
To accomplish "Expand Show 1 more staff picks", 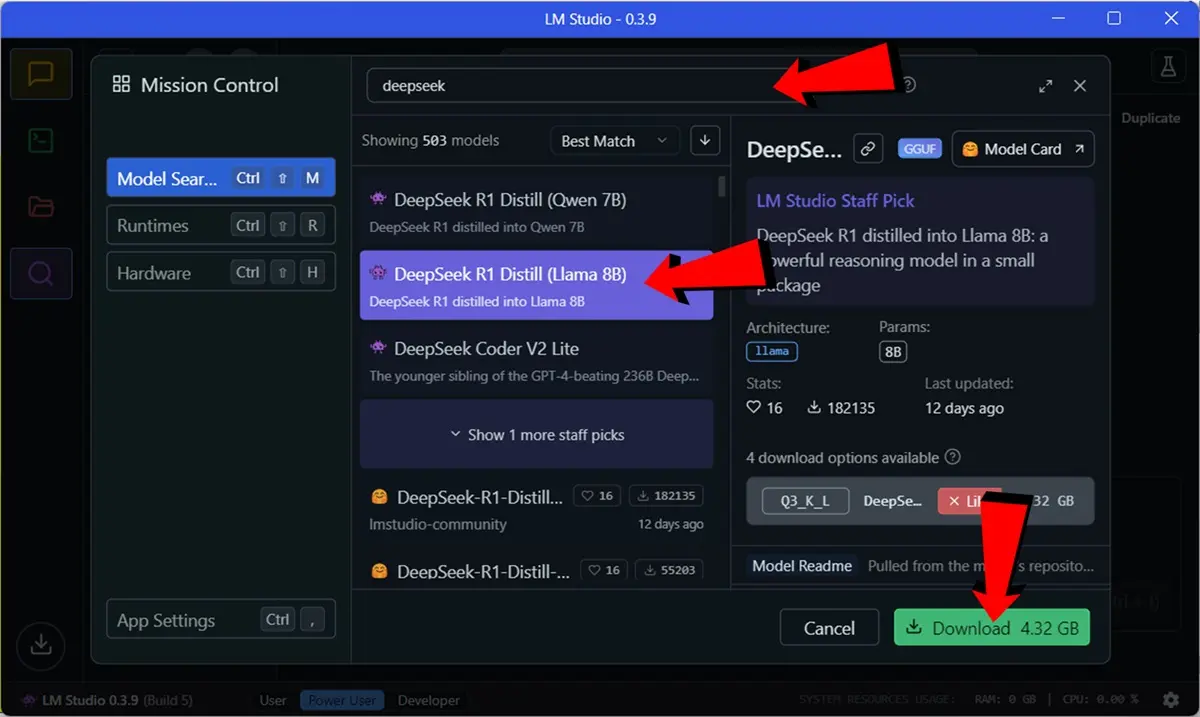I will click(536, 435).
